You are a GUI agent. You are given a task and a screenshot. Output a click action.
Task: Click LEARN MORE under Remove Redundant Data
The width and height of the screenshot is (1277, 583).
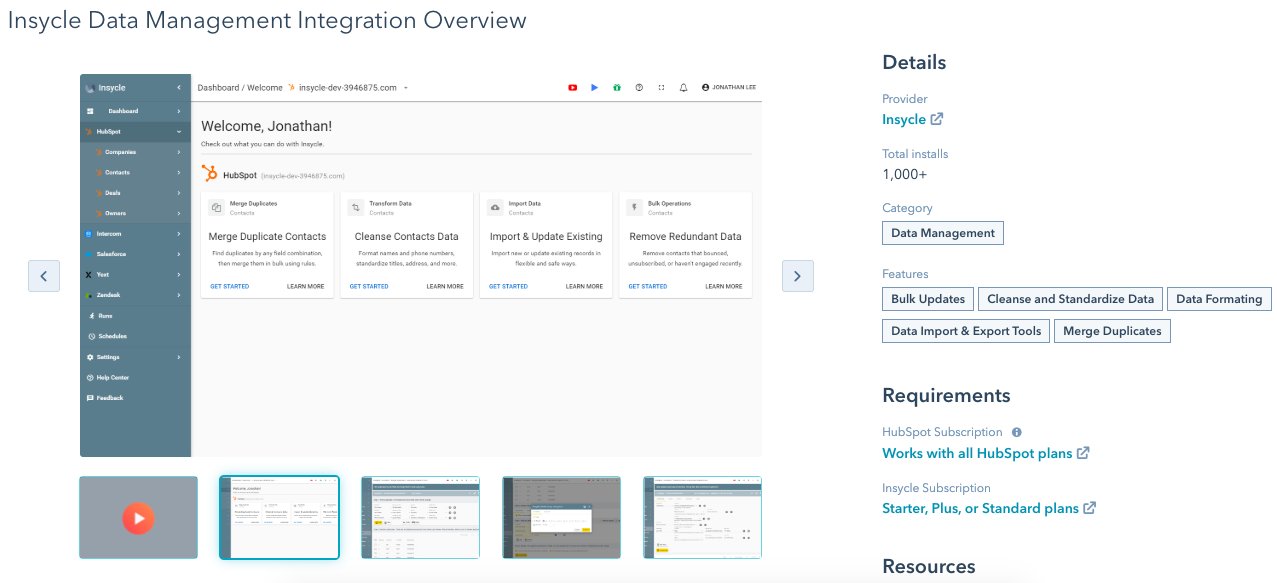point(724,287)
